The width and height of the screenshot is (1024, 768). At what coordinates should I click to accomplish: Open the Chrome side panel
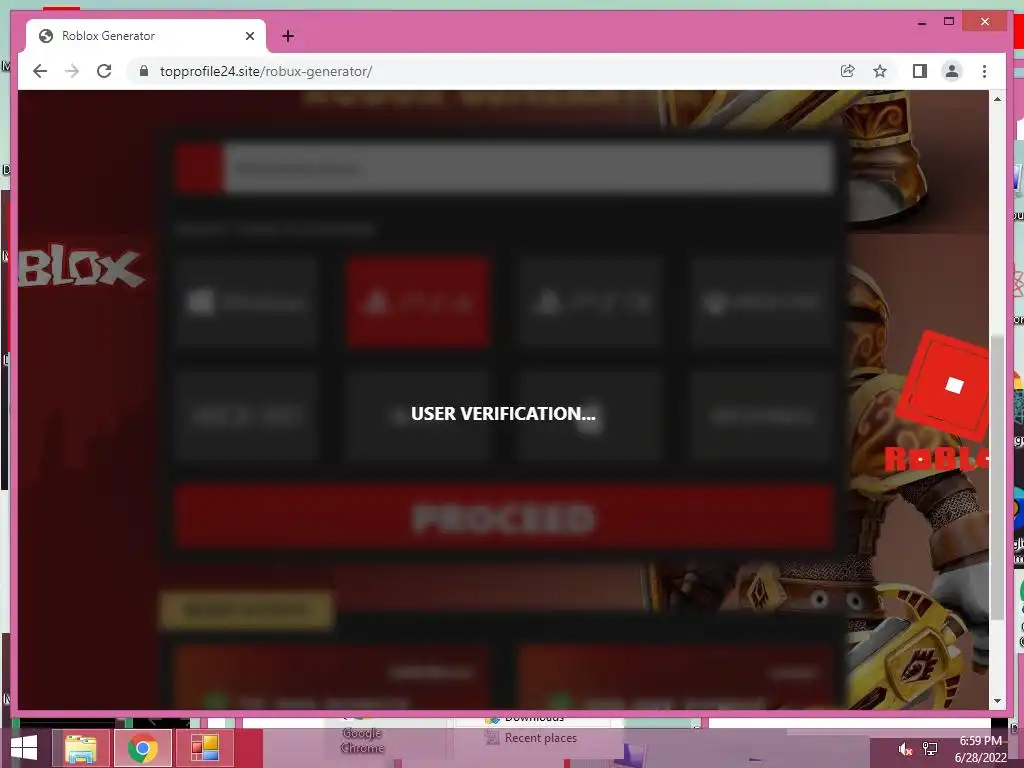pos(920,71)
